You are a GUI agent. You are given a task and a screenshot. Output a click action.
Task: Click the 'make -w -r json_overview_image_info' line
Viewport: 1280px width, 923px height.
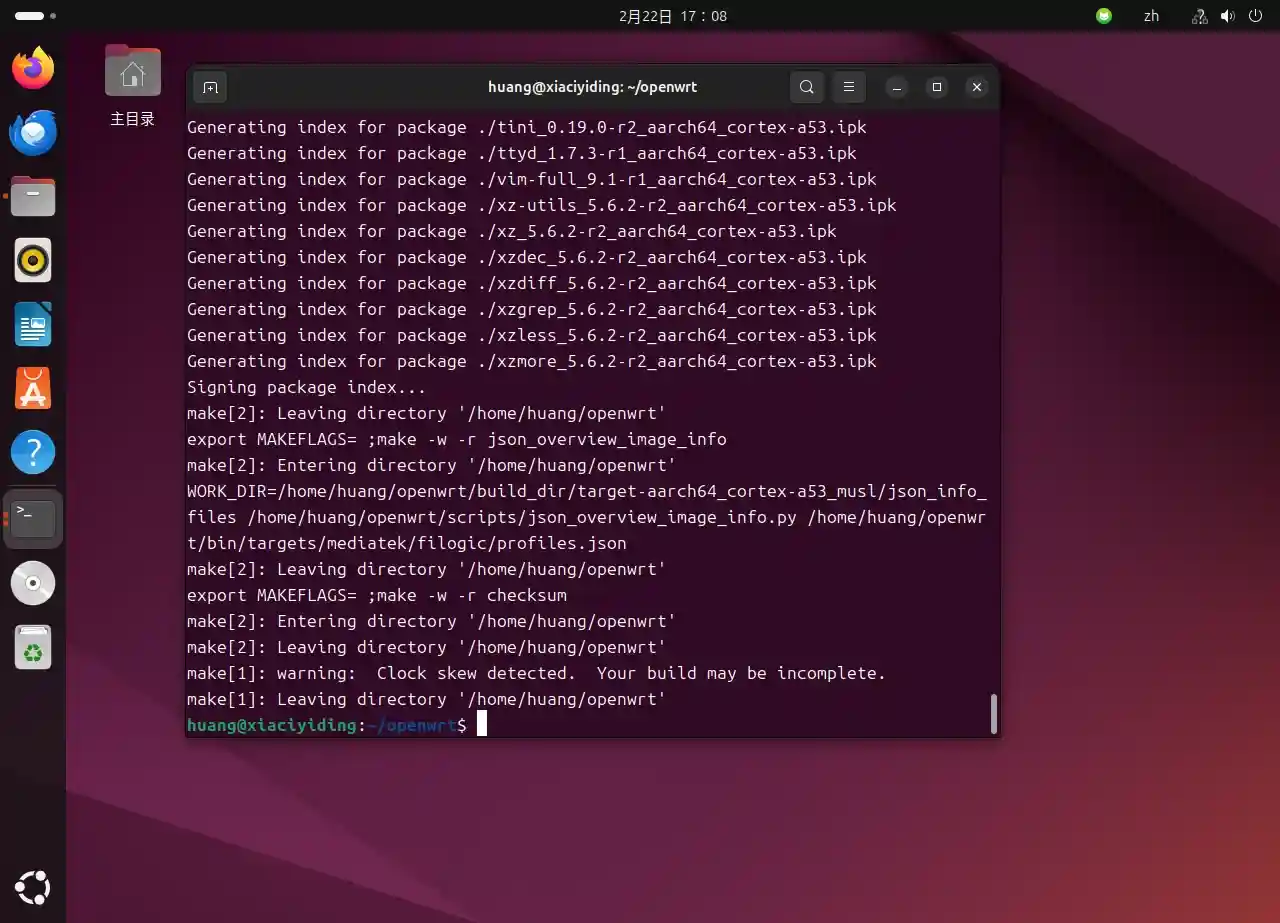pyautogui.click(x=457, y=439)
